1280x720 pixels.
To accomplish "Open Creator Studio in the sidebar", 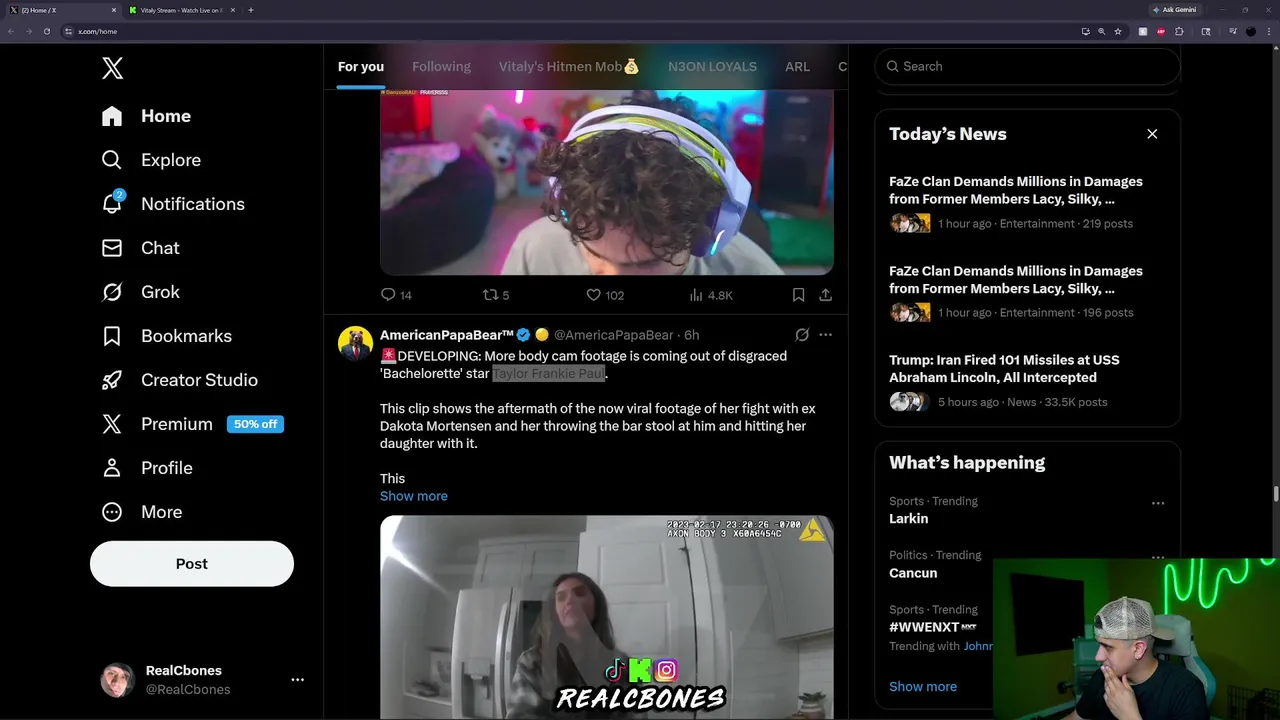I will 179,380.
